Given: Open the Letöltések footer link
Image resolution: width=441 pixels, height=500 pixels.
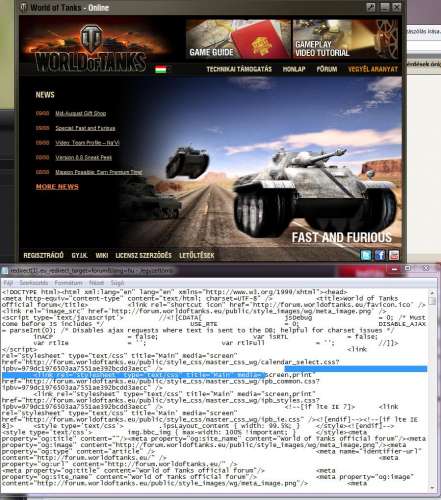Looking at the screenshot, I should tap(197, 255).
